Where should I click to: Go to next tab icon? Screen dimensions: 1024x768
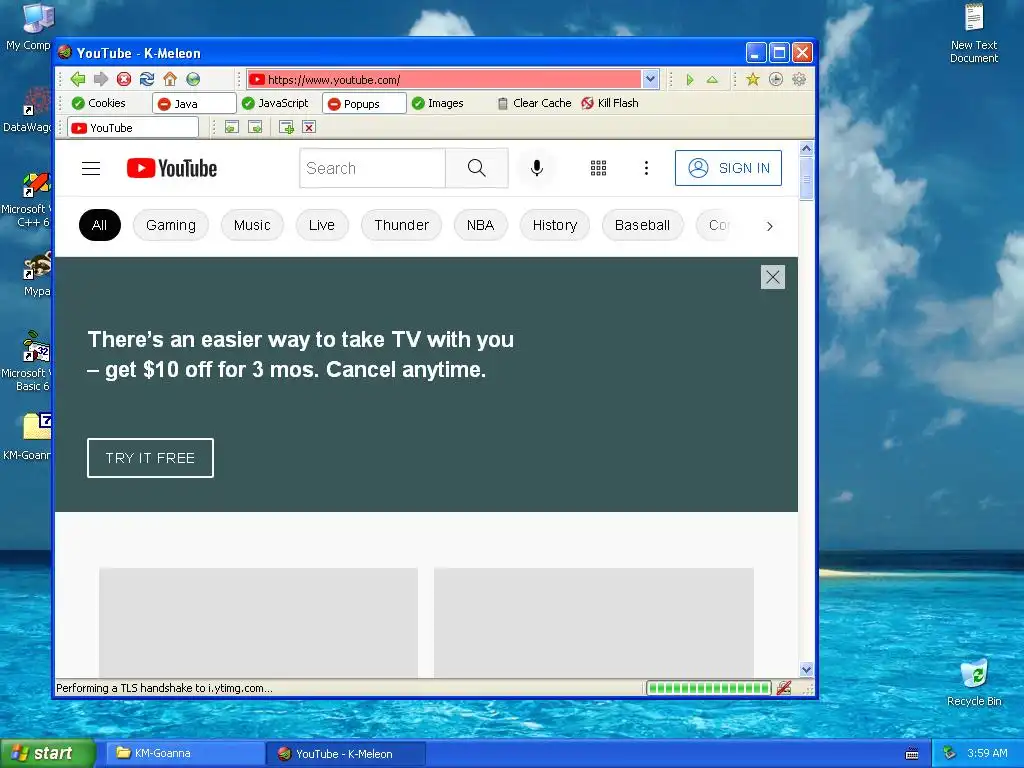tap(255, 127)
